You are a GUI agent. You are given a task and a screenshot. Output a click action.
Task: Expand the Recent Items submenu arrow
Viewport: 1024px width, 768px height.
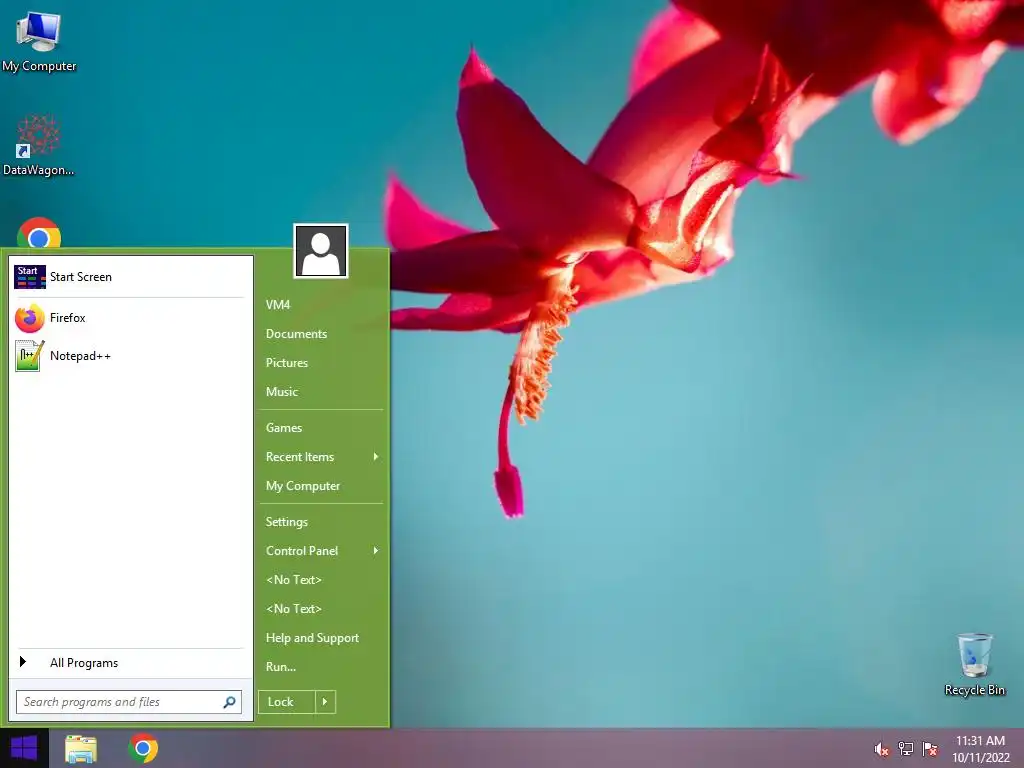coord(376,456)
